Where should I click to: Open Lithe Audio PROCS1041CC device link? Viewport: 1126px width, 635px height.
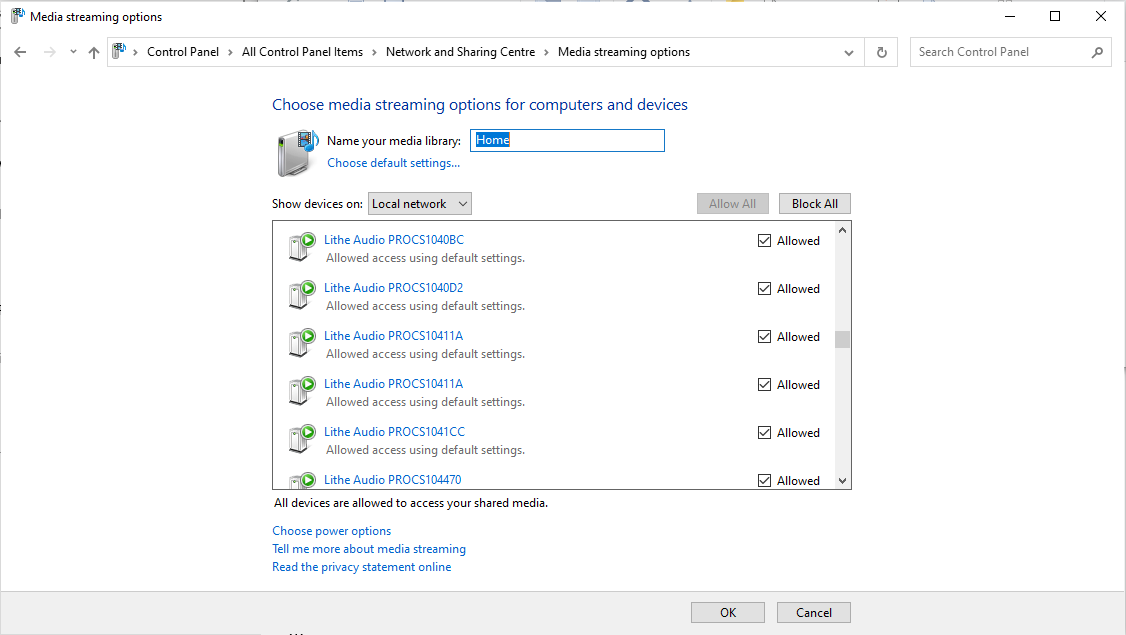394,432
